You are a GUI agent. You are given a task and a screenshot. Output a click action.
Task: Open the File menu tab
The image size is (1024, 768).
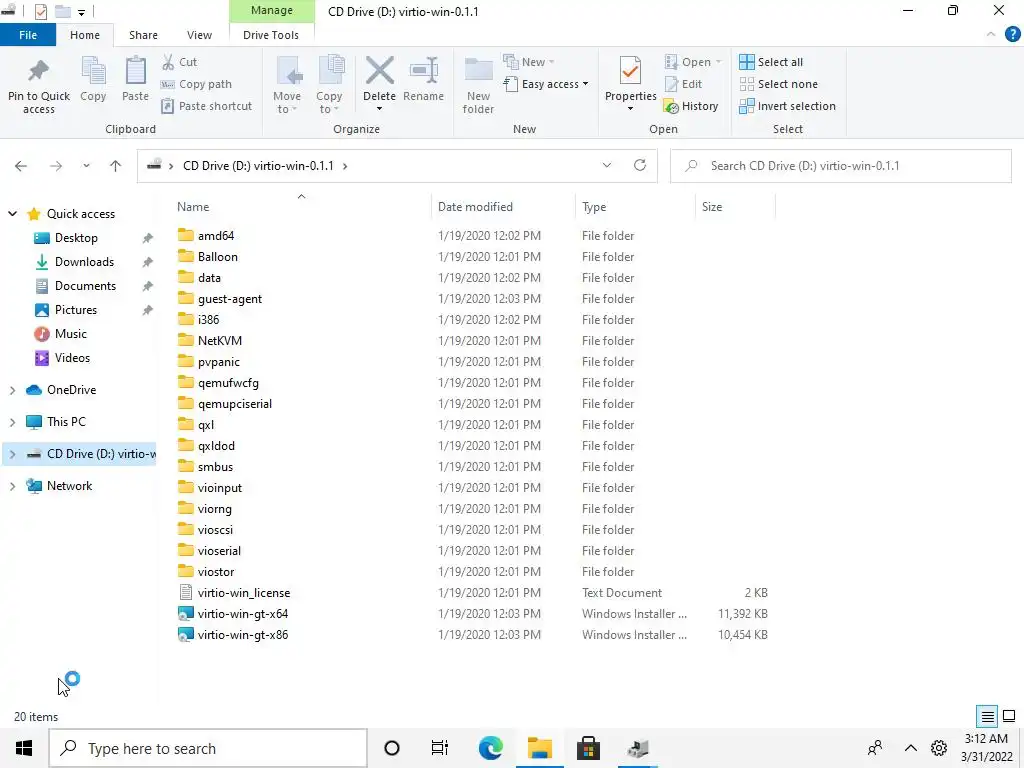[x=28, y=35]
